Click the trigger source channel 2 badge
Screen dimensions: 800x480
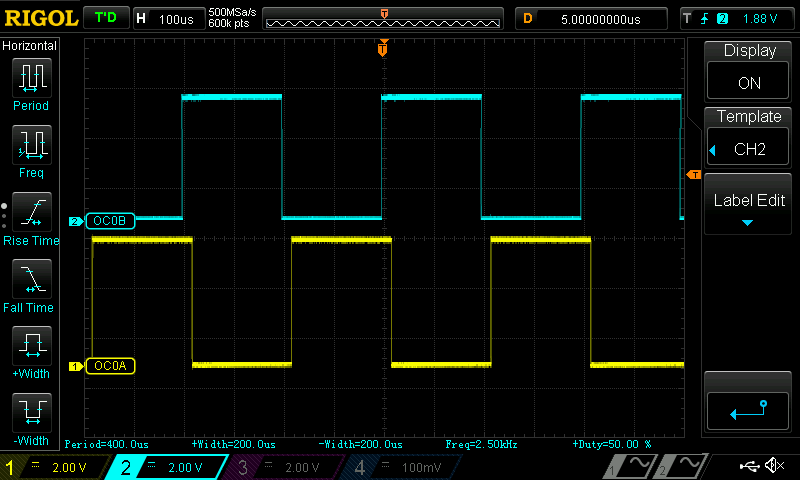pos(722,19)
